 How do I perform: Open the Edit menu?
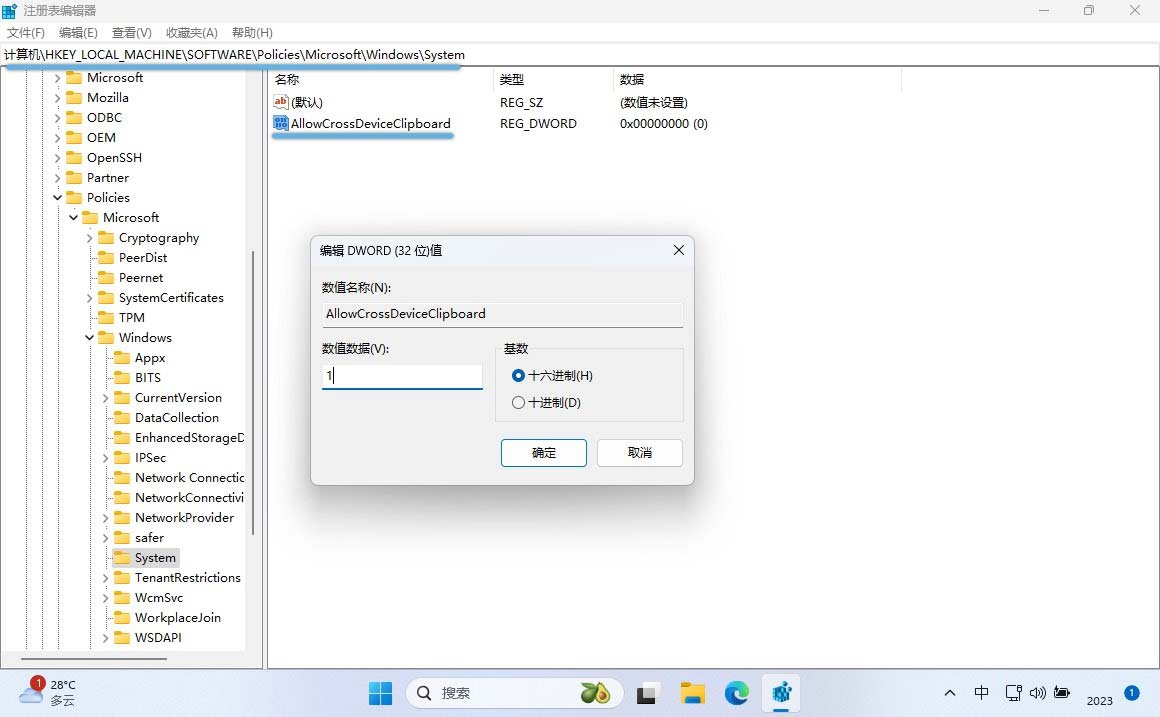click(x=78, y=33)
